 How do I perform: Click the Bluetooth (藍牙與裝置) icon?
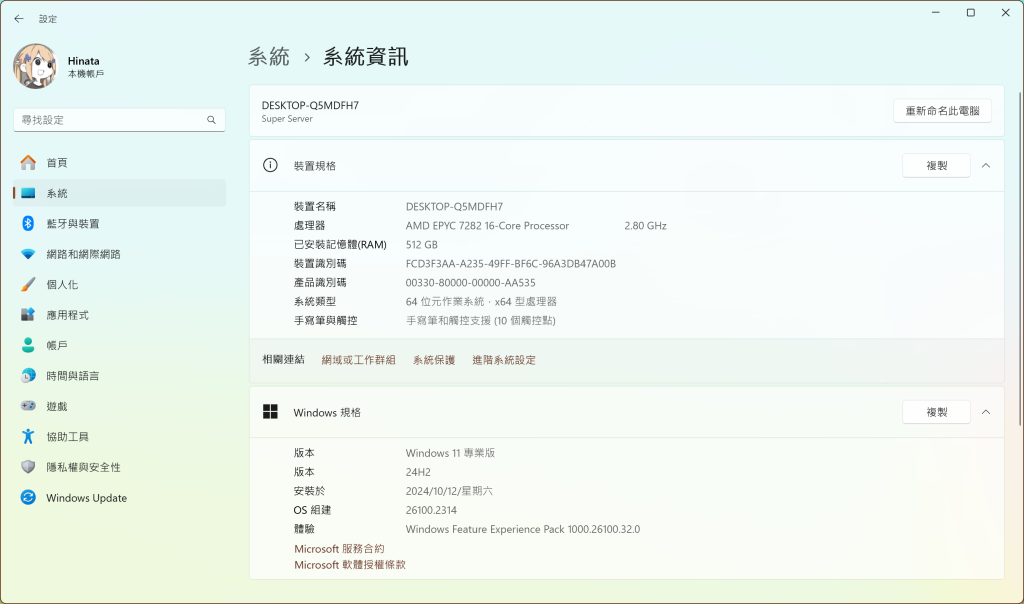point(28,223)
